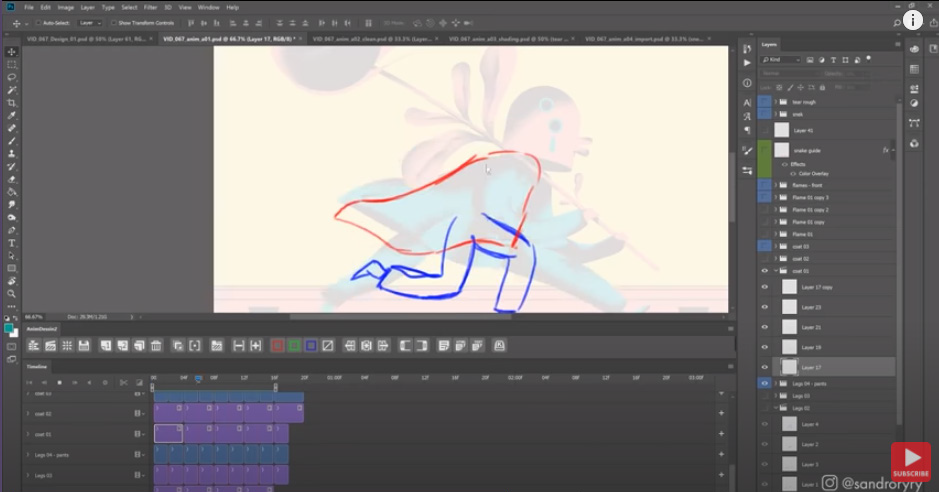Open the Filter menu
The image size is (939, 492).
coord(150,7)
